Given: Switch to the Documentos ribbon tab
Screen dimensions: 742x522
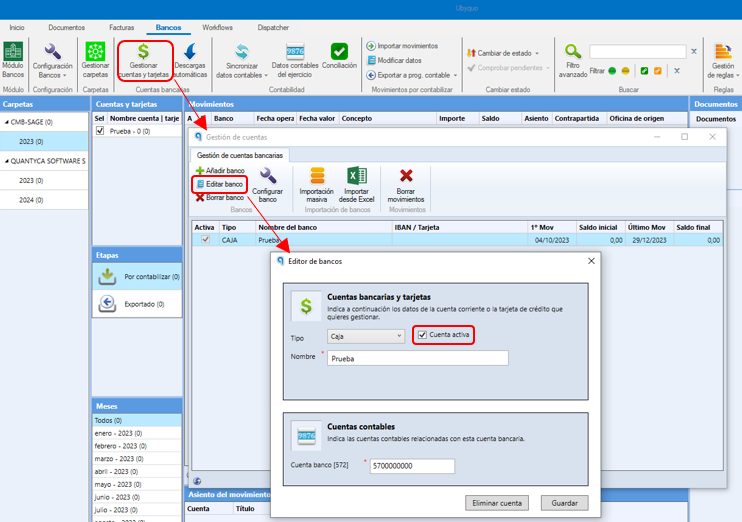Looking at the screenshot, I should point(66,27).
